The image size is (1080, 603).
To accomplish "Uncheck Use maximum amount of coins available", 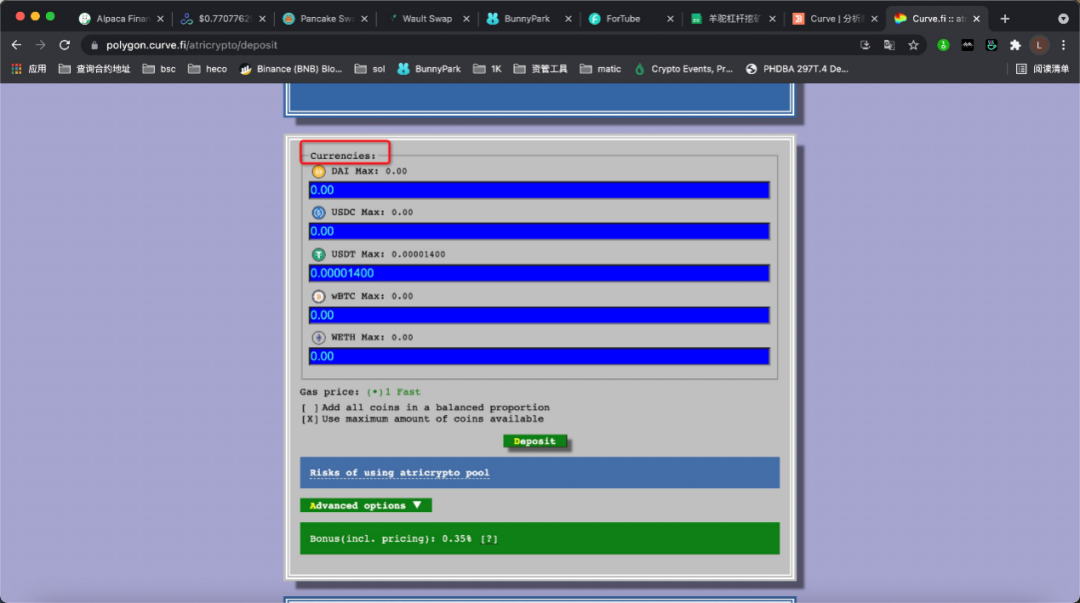I will click(310, 419).
